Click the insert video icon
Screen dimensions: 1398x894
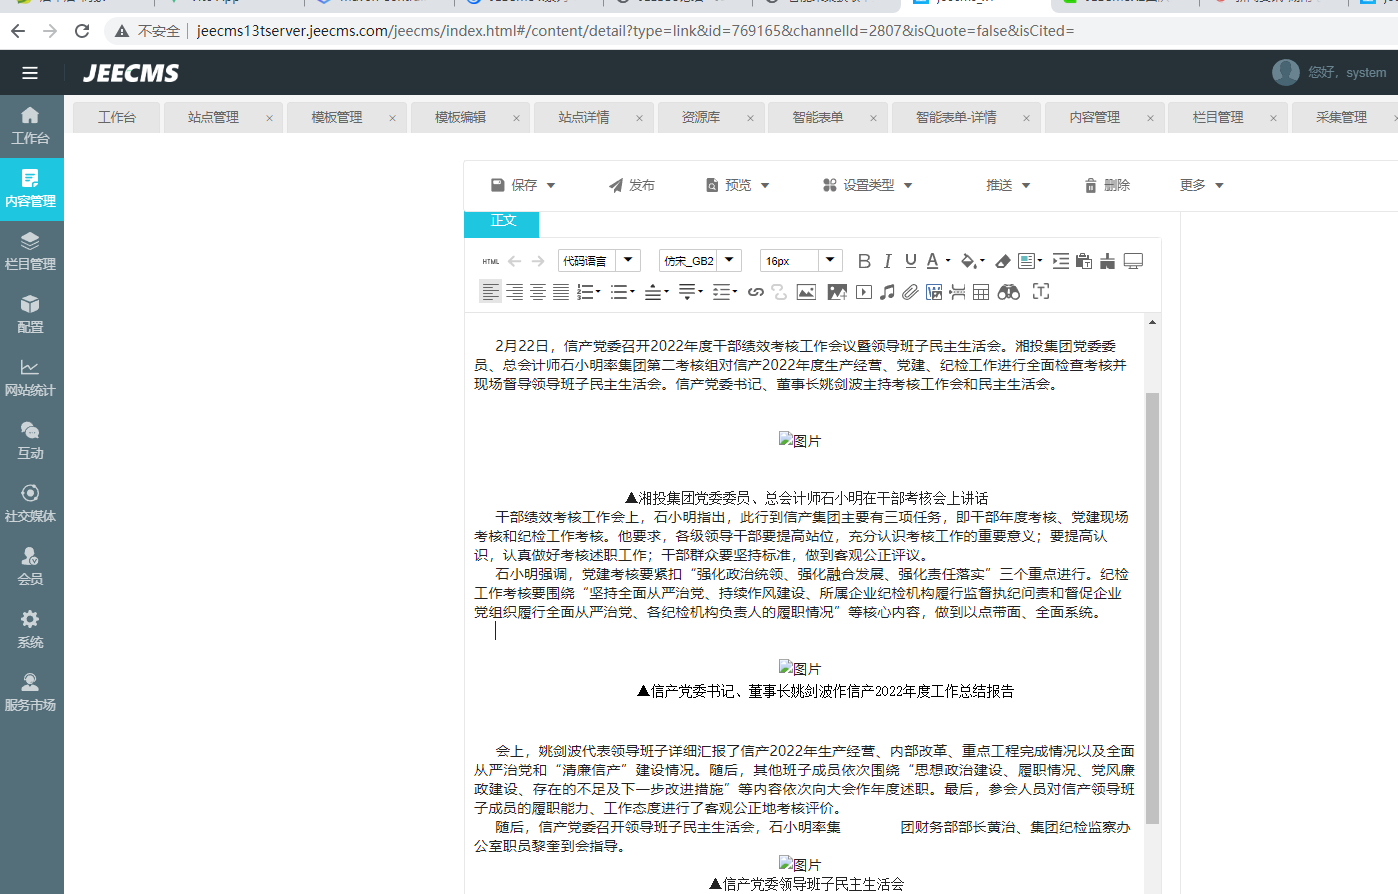864,292
